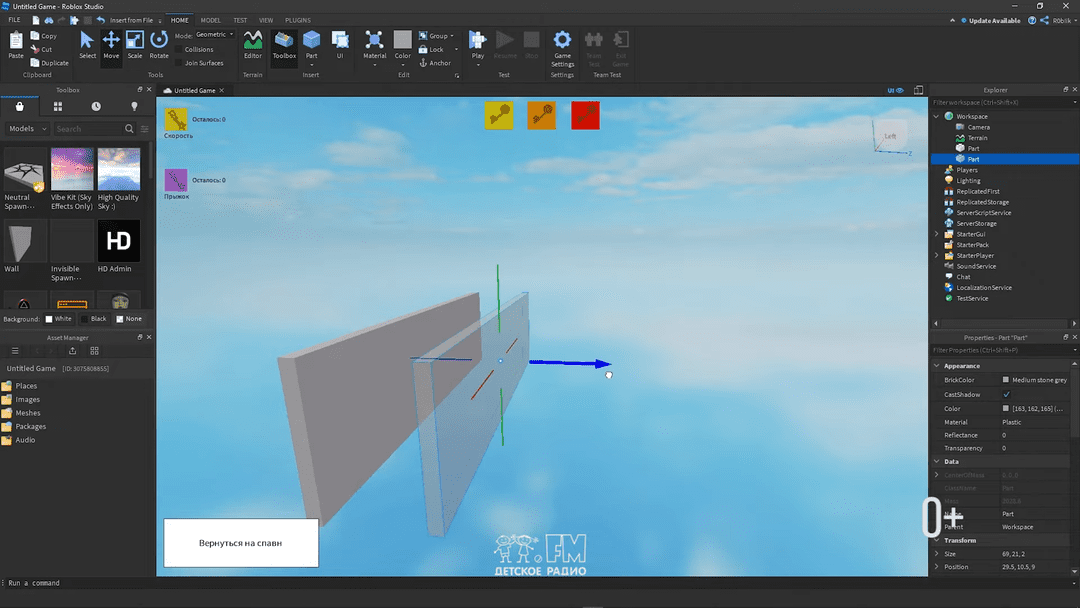Collapse the Workspace tree node
The height and width of the screenshot is (608, 1080).
tap(936, 116)
